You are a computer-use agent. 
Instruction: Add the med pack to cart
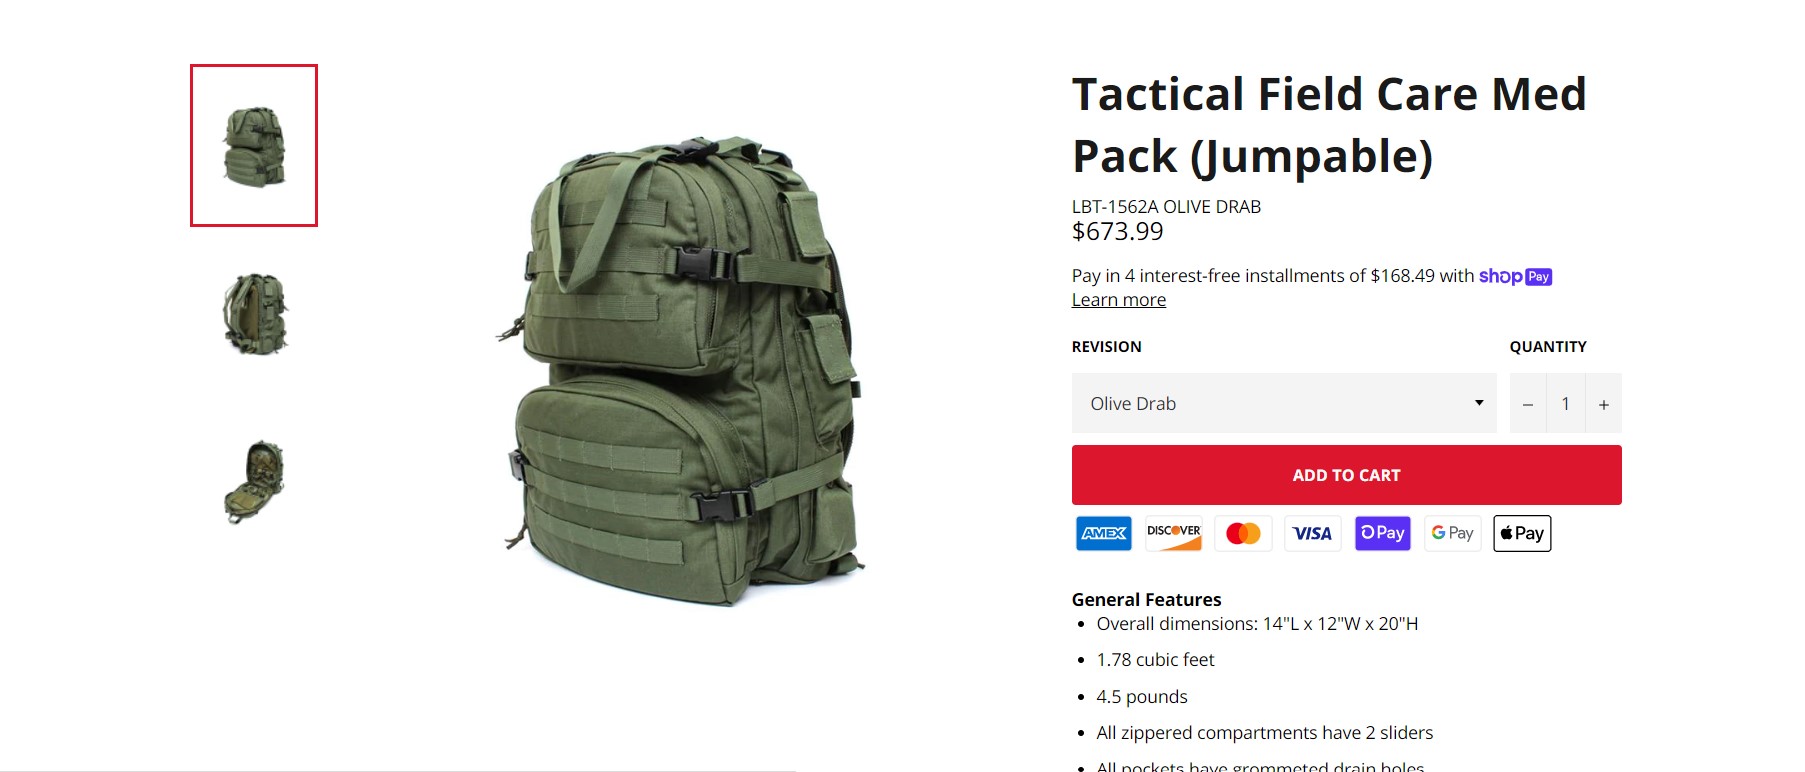point(1347,475)
